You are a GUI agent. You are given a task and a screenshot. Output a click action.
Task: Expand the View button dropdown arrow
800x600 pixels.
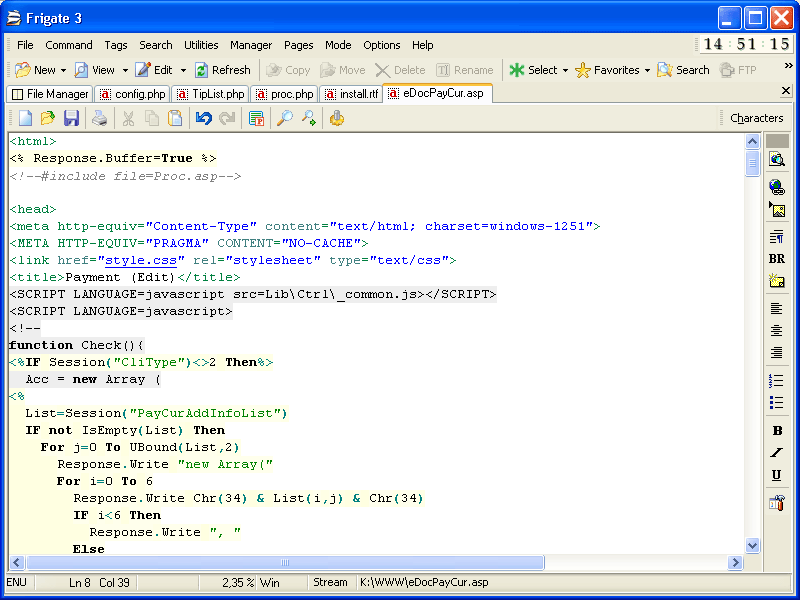click(x=125, y=70)
